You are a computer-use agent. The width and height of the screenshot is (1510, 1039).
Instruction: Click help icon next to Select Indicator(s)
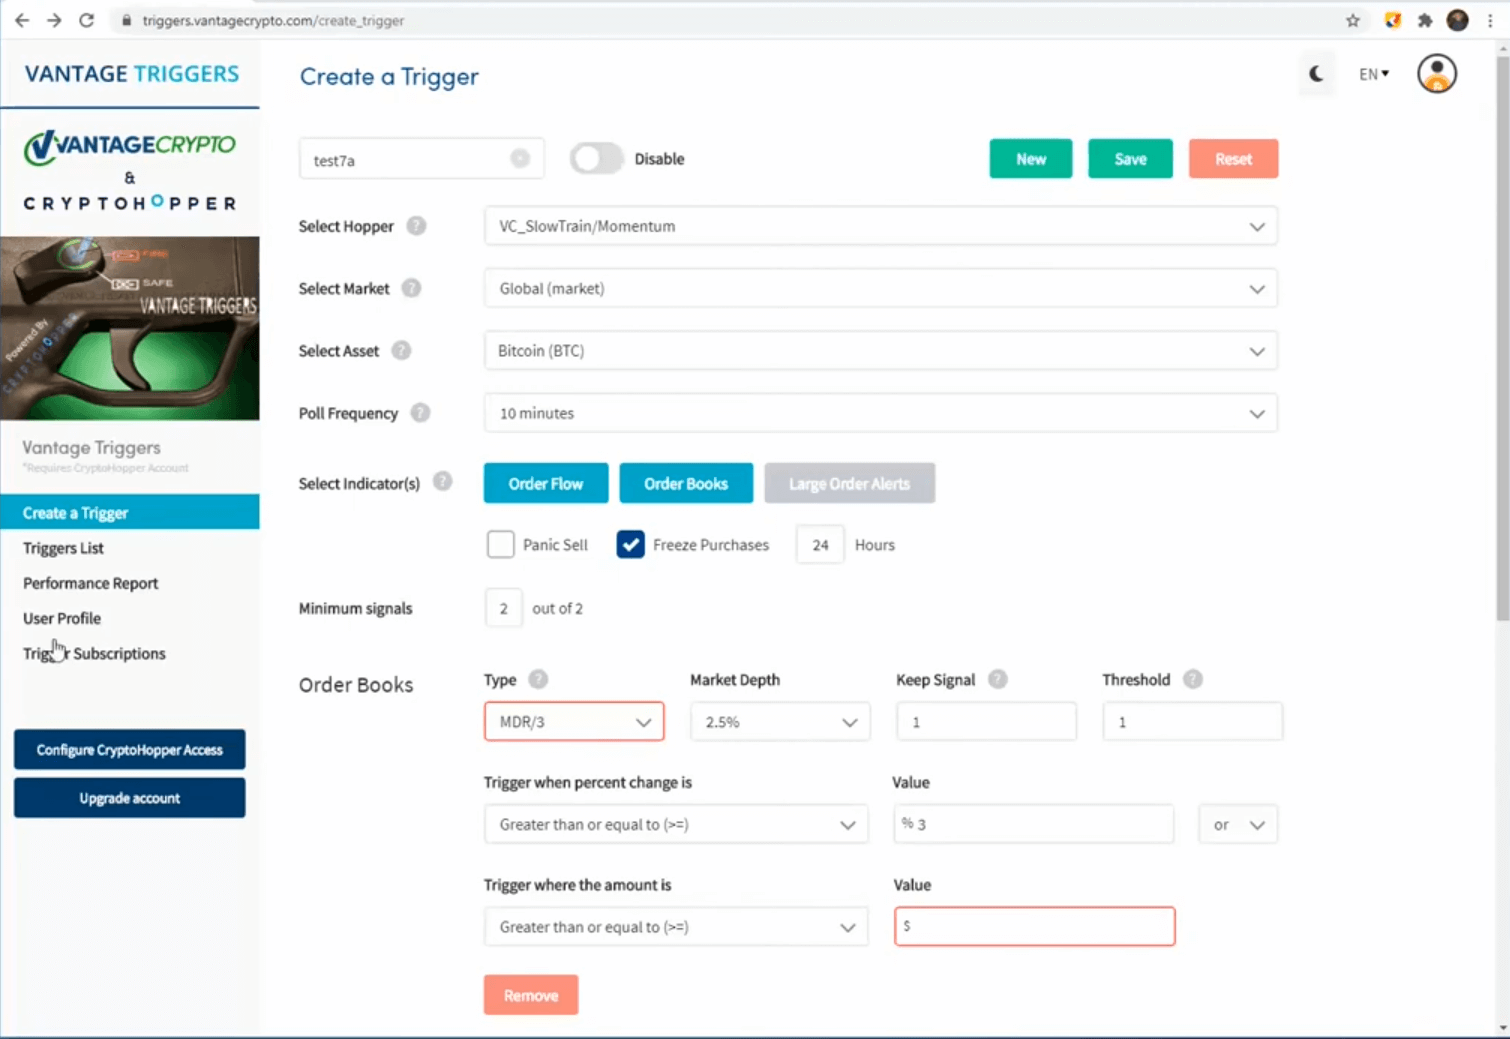(442, 482)
